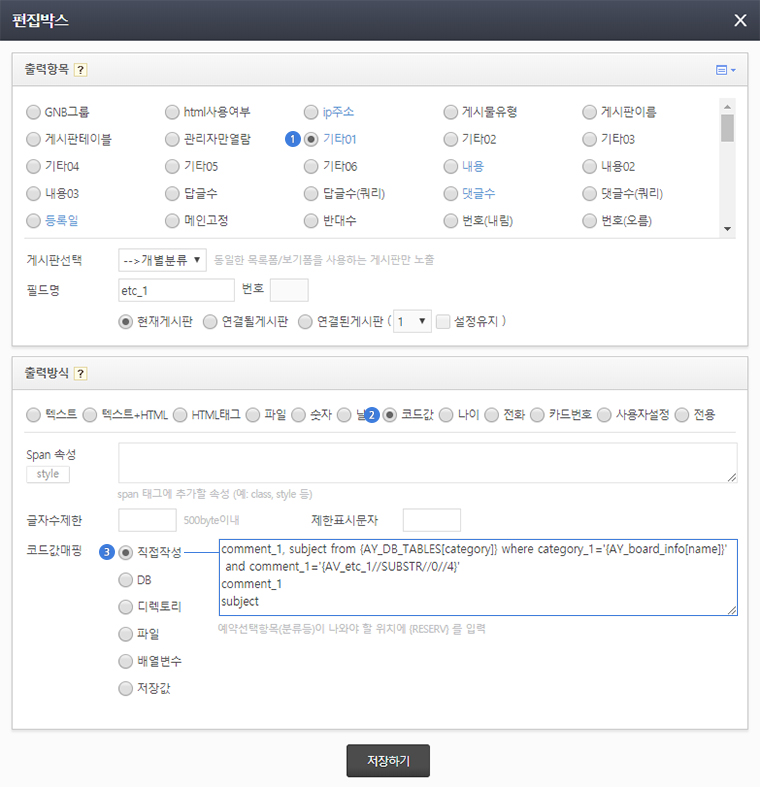Open the 게시판선택 개별분류 dropdown
This screenshot has width=760, height=787.
tap(162, 260)
